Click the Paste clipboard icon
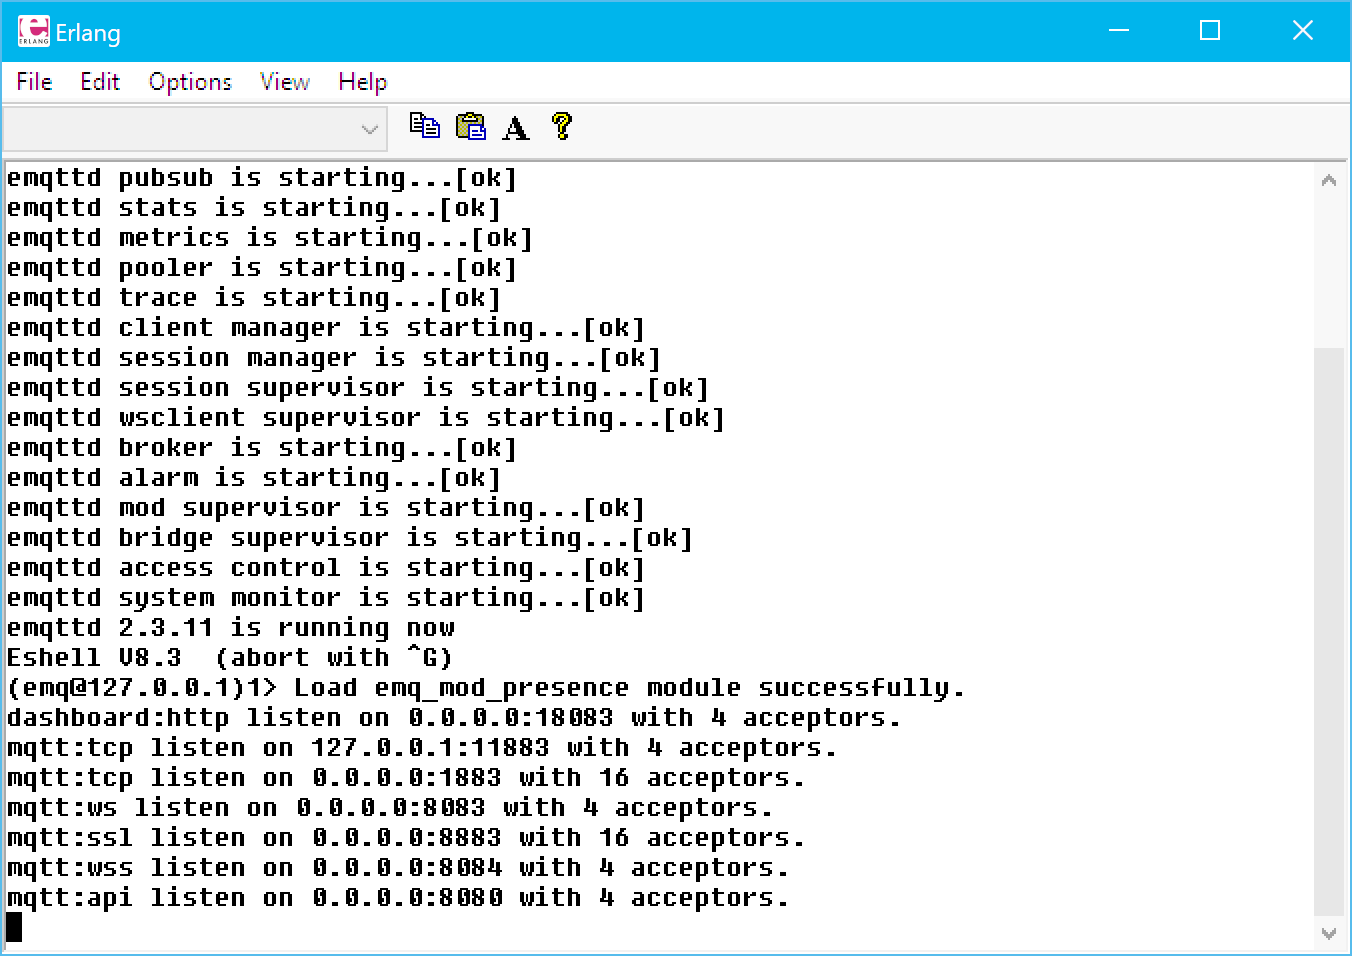Image resolution: width=1352 pixels, height=956 pixels. pyautogui.click(x=471, y=126)
